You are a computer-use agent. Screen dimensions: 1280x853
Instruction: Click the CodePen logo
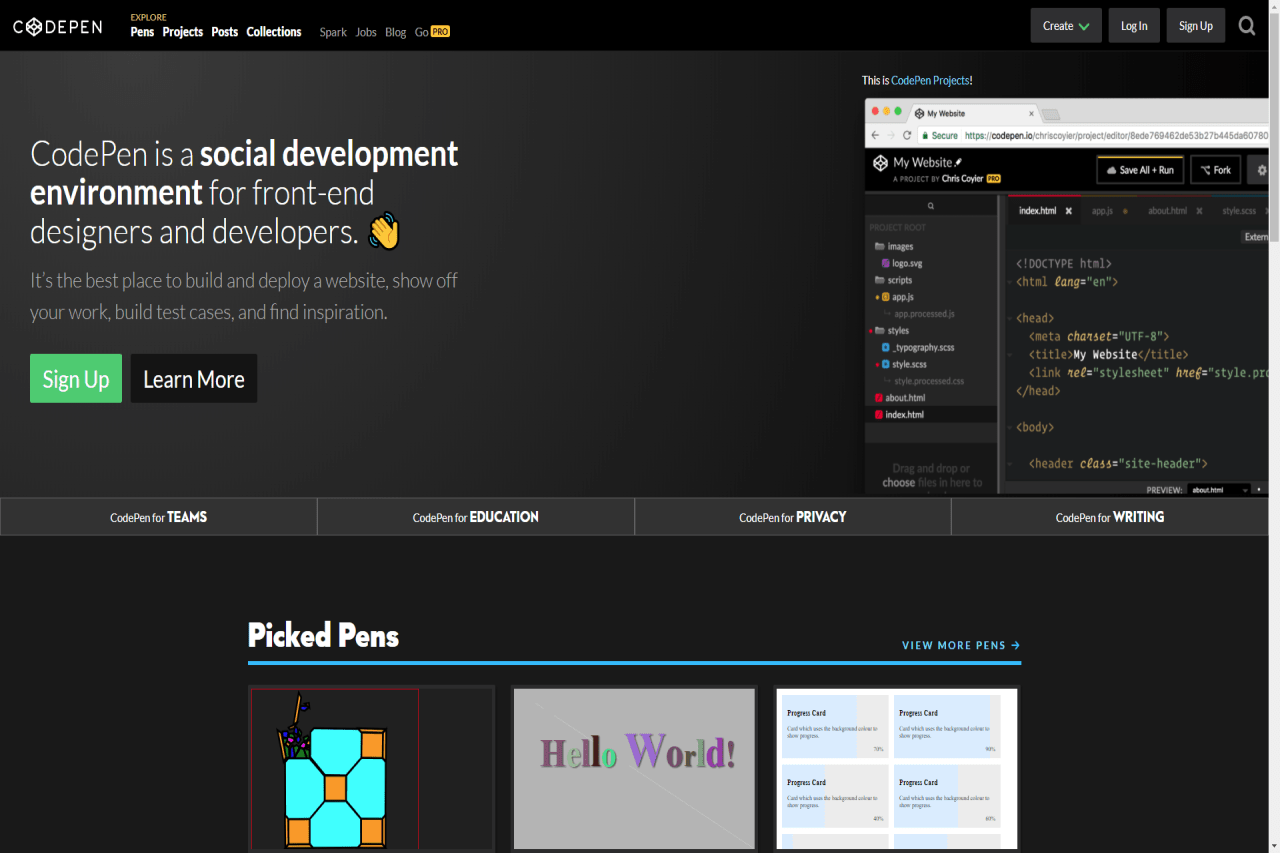58,27
